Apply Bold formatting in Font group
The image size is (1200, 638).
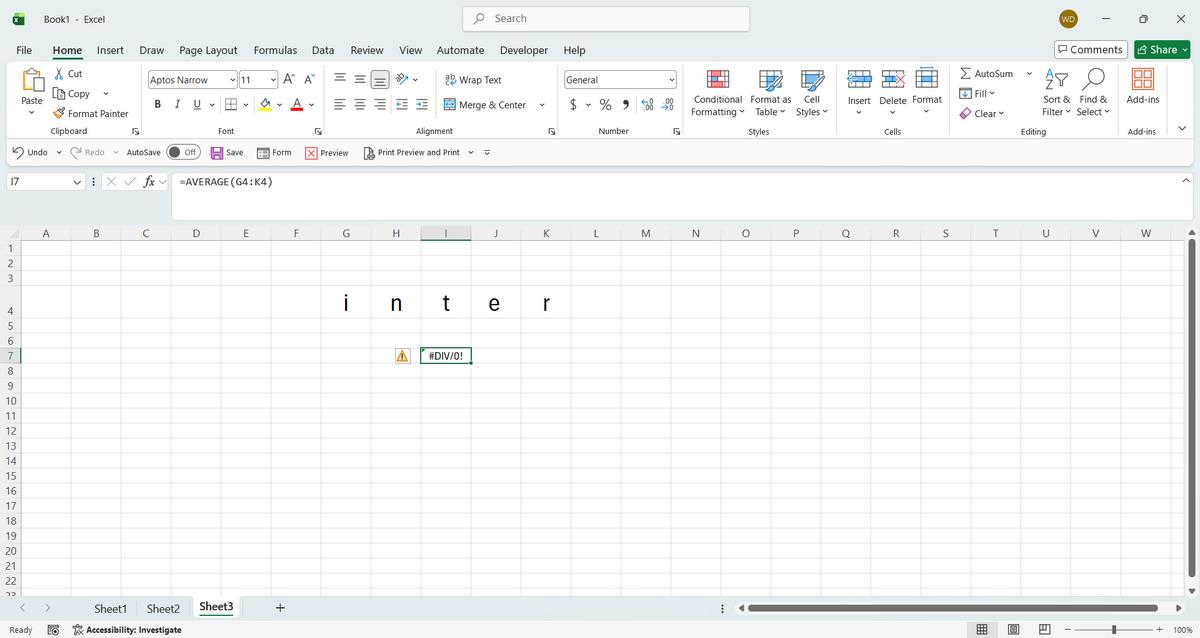(158, 105)
